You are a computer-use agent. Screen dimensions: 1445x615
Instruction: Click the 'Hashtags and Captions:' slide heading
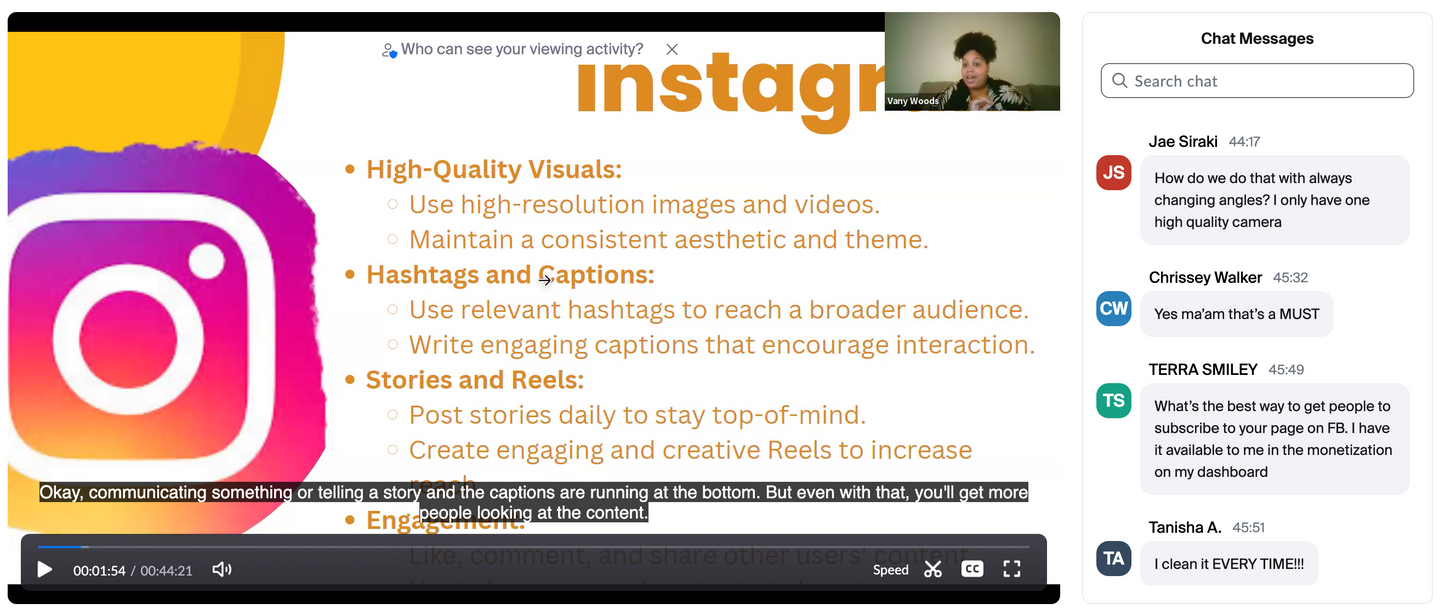point(510,274)
